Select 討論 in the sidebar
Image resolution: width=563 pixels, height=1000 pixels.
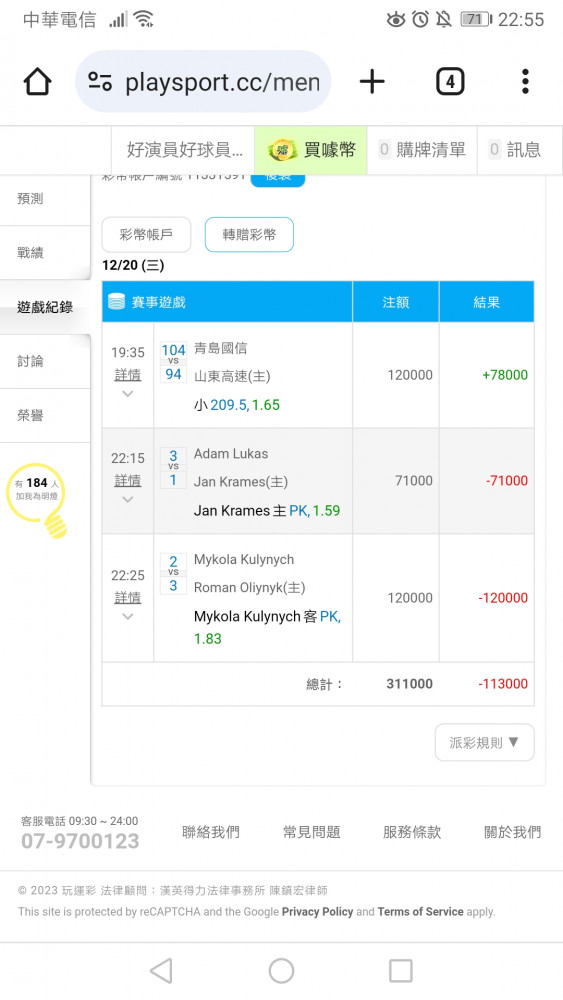point(45,361)
